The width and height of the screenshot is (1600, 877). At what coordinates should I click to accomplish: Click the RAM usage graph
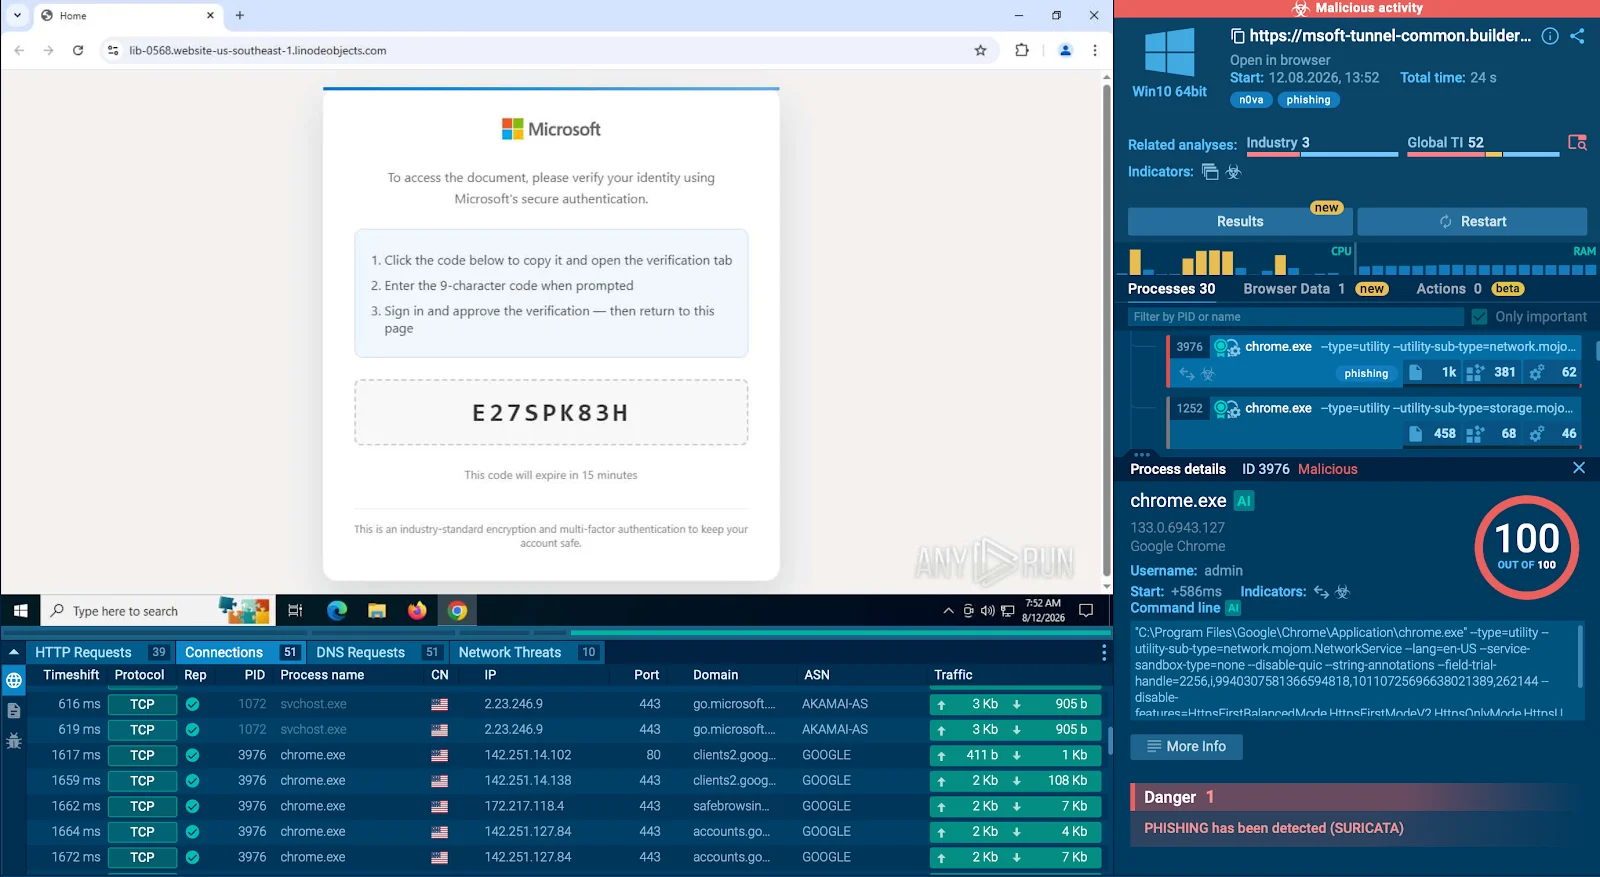coord(1477,259)
